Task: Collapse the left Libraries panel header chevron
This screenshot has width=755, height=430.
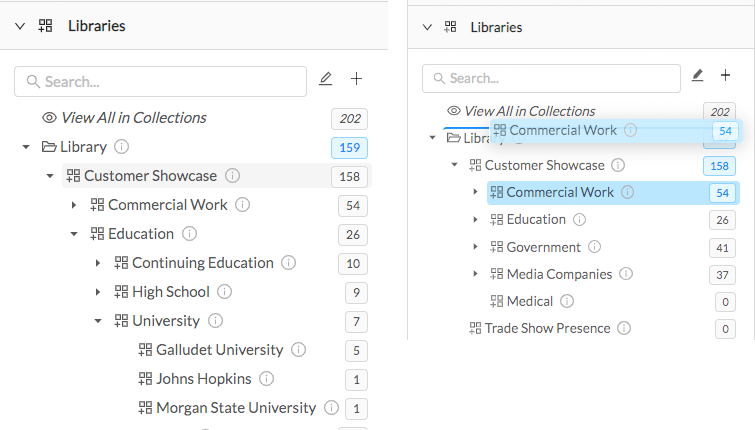Action: coord(19,26)
